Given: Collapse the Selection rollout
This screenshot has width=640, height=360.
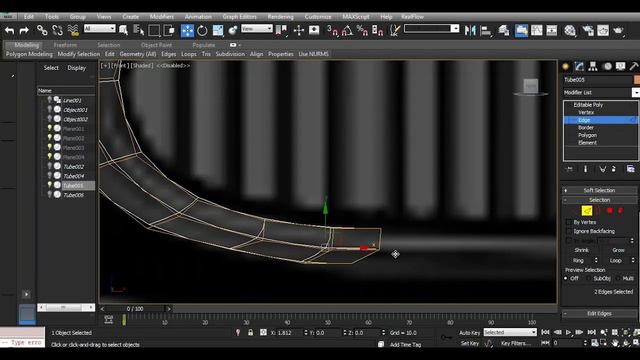Looking at the screenshot, I should click(x=599, y=200).
